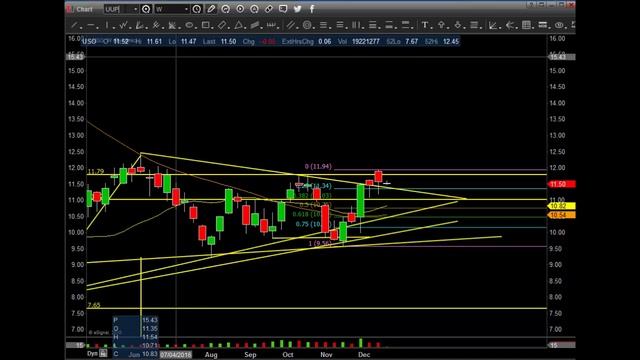Click the Oct label on time axis
Screen dimensions: 640x360
click(x=288, y=355)
